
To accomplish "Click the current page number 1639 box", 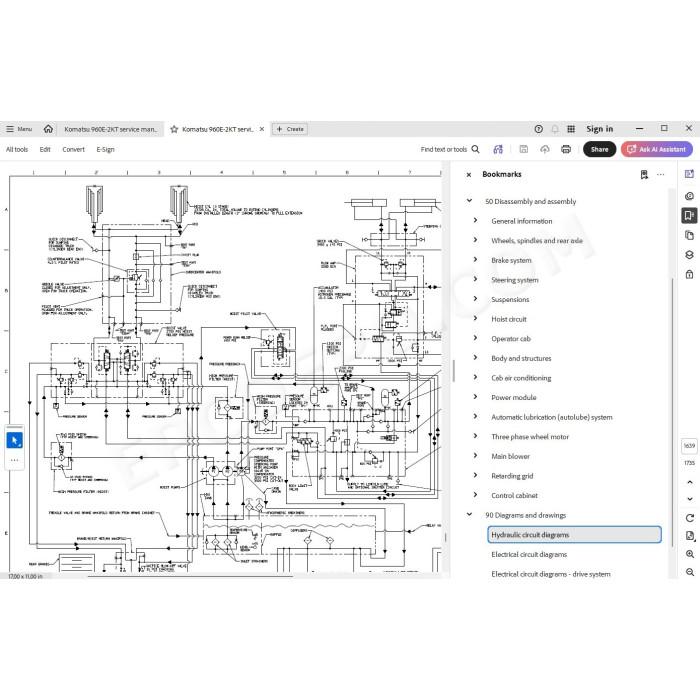I will (689, 446).
